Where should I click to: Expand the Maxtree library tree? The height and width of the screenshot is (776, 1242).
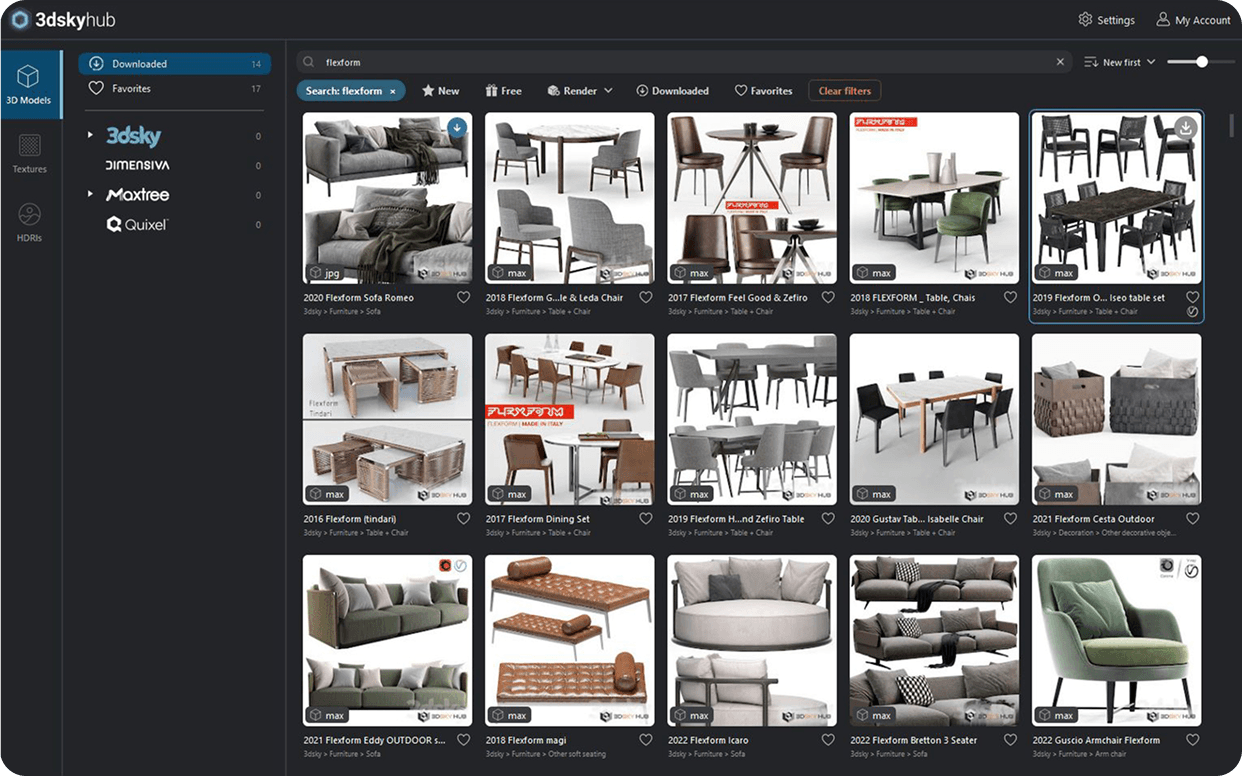point(90,194)
